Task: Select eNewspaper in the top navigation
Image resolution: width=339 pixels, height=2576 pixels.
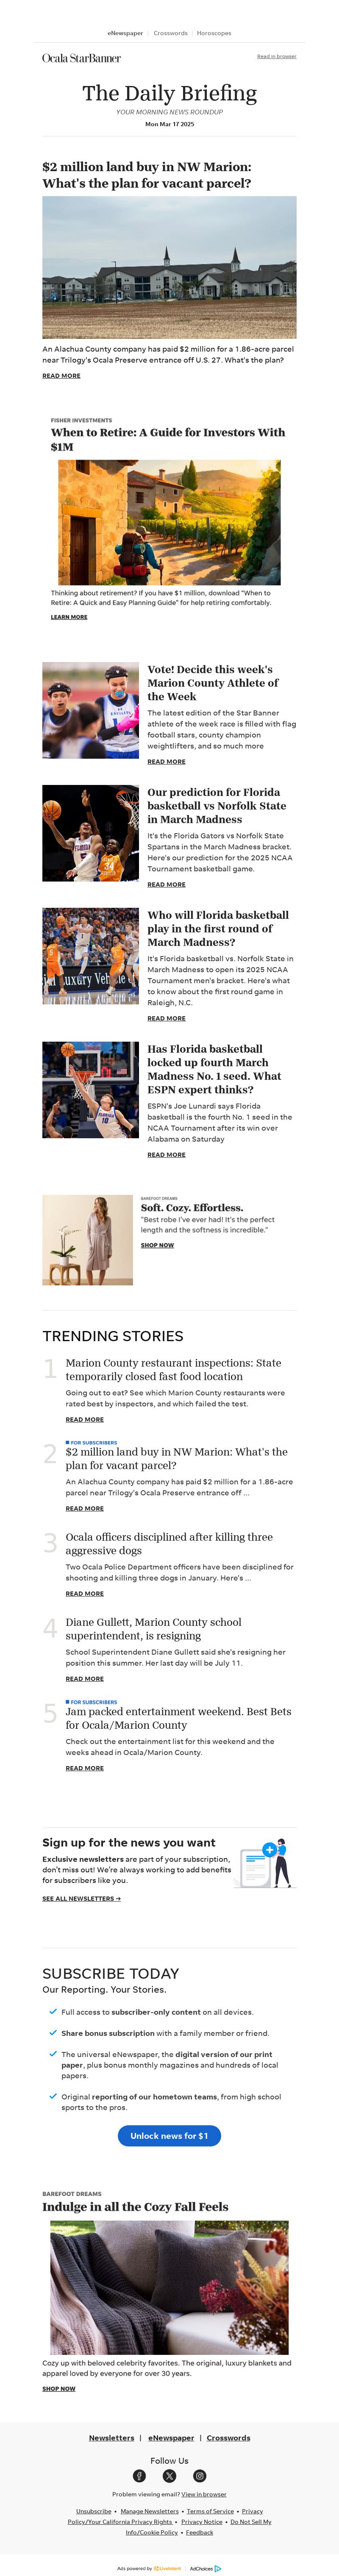Action: 125,33
